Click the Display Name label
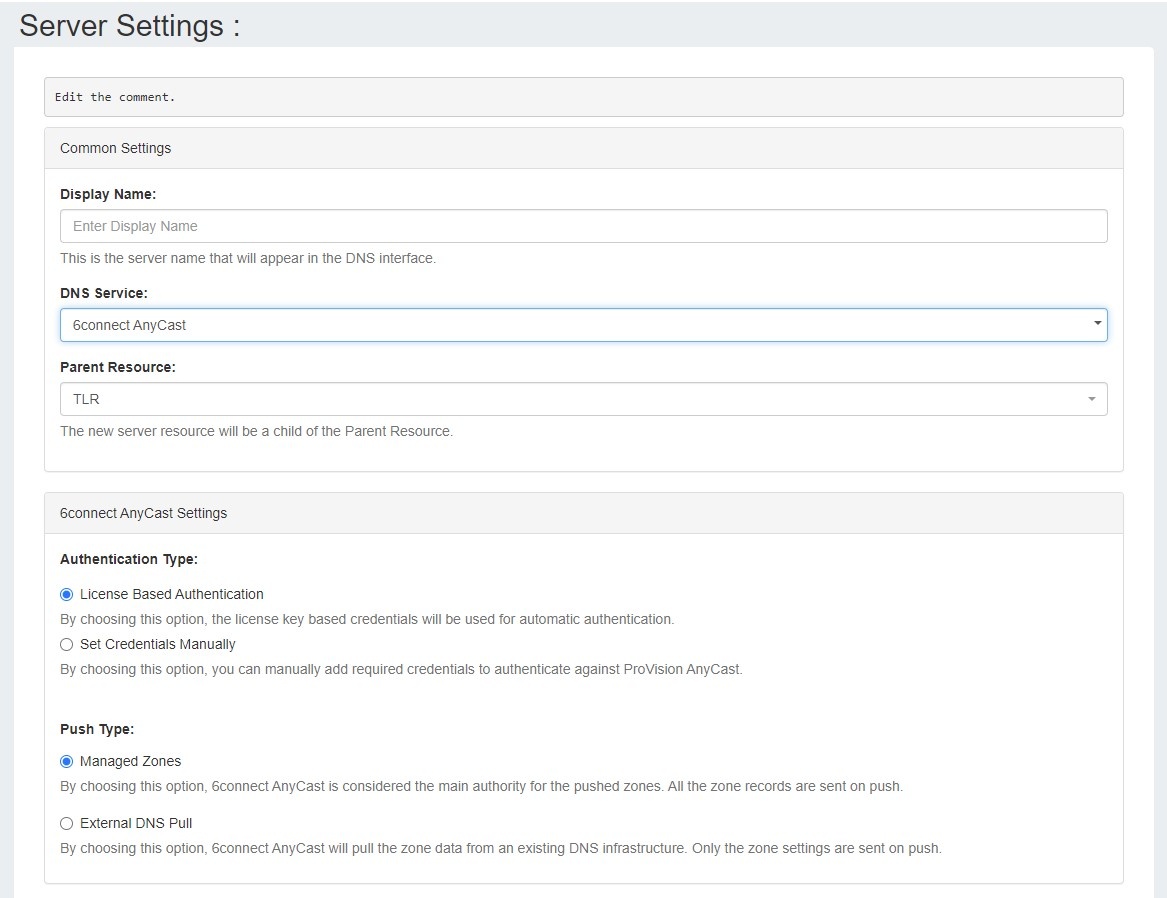 point(108,194)
